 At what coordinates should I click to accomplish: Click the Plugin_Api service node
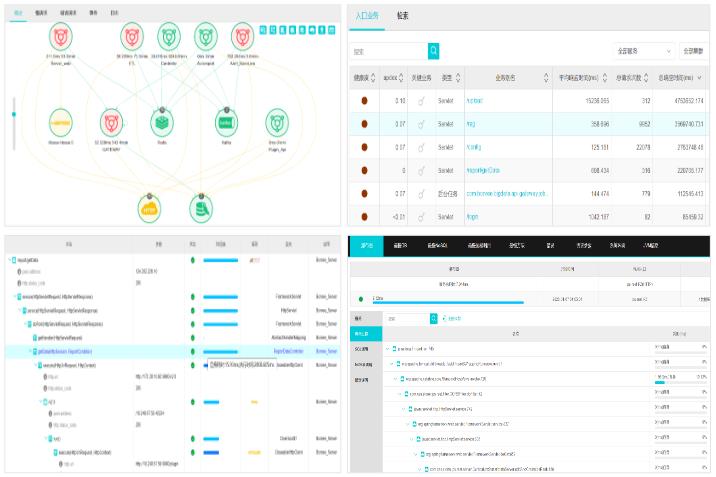coord(277,123)
